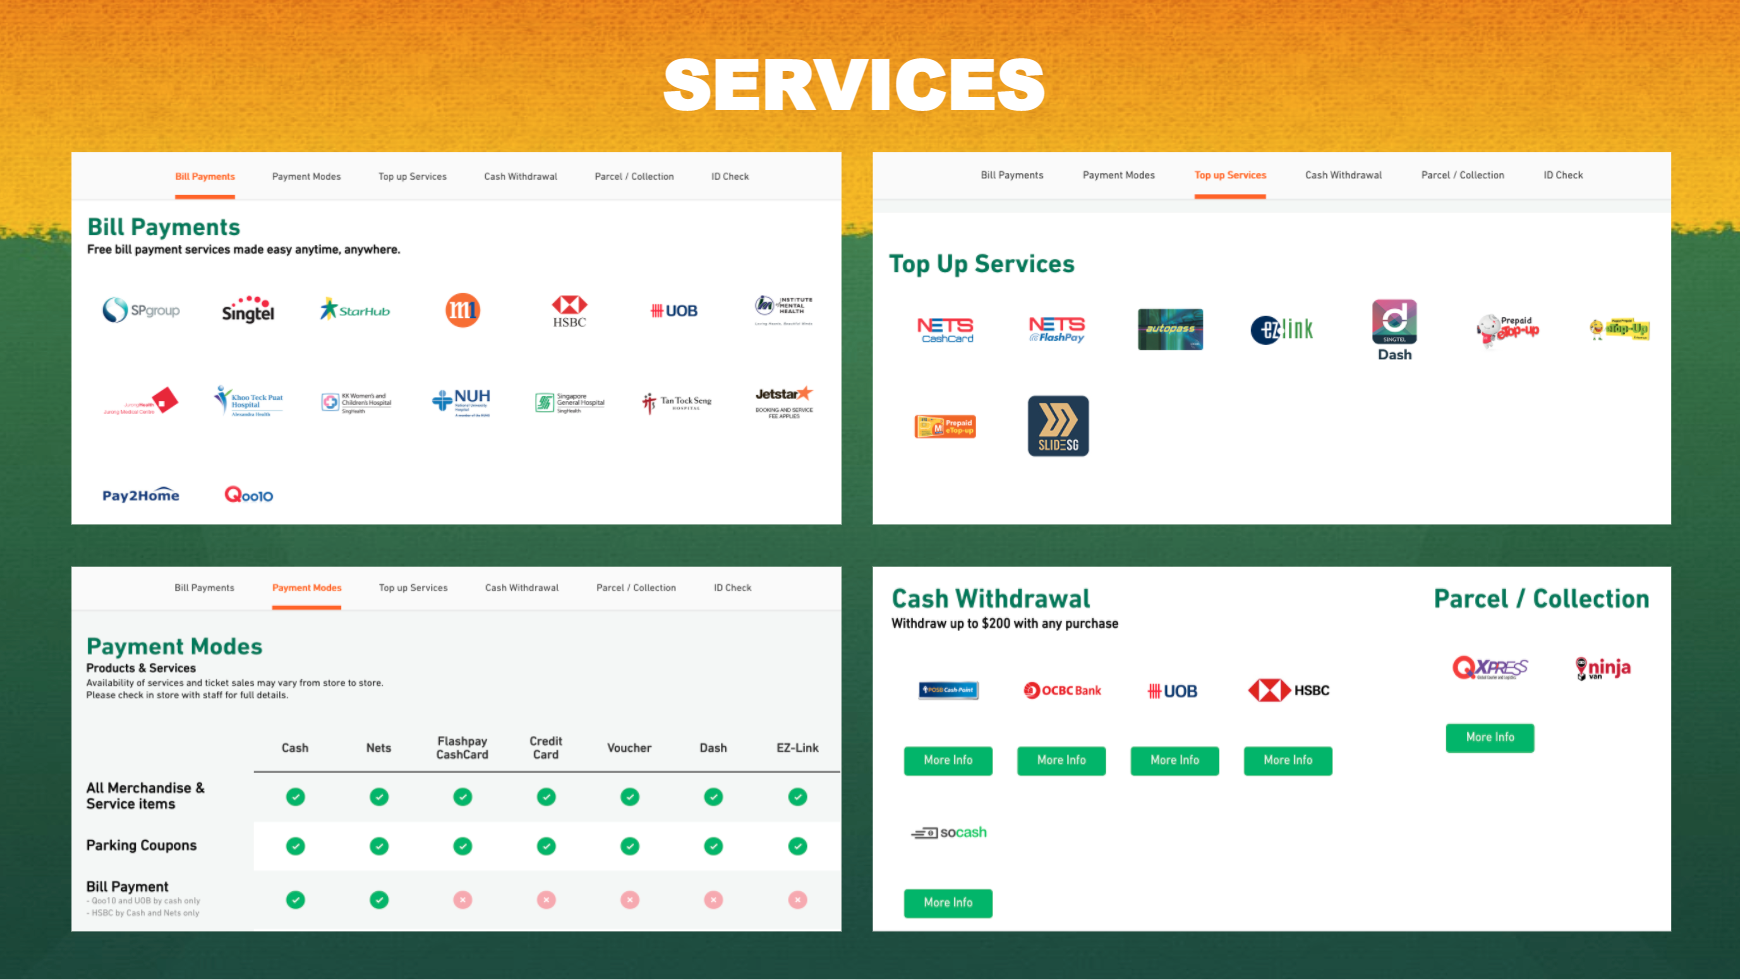Click the SP Group logo under Bill Payments
The height and width of the screenshot is (980, 1740).
tap(141, 310)
